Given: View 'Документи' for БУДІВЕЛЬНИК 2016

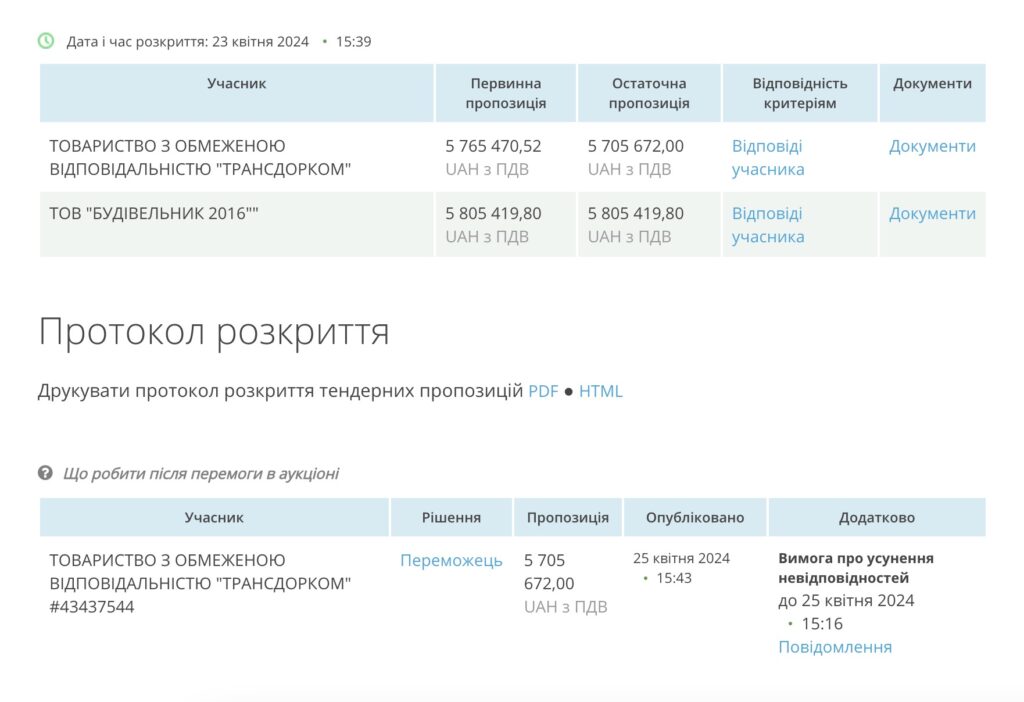Looking at the screenshot, I should click(x=932, y=213).
